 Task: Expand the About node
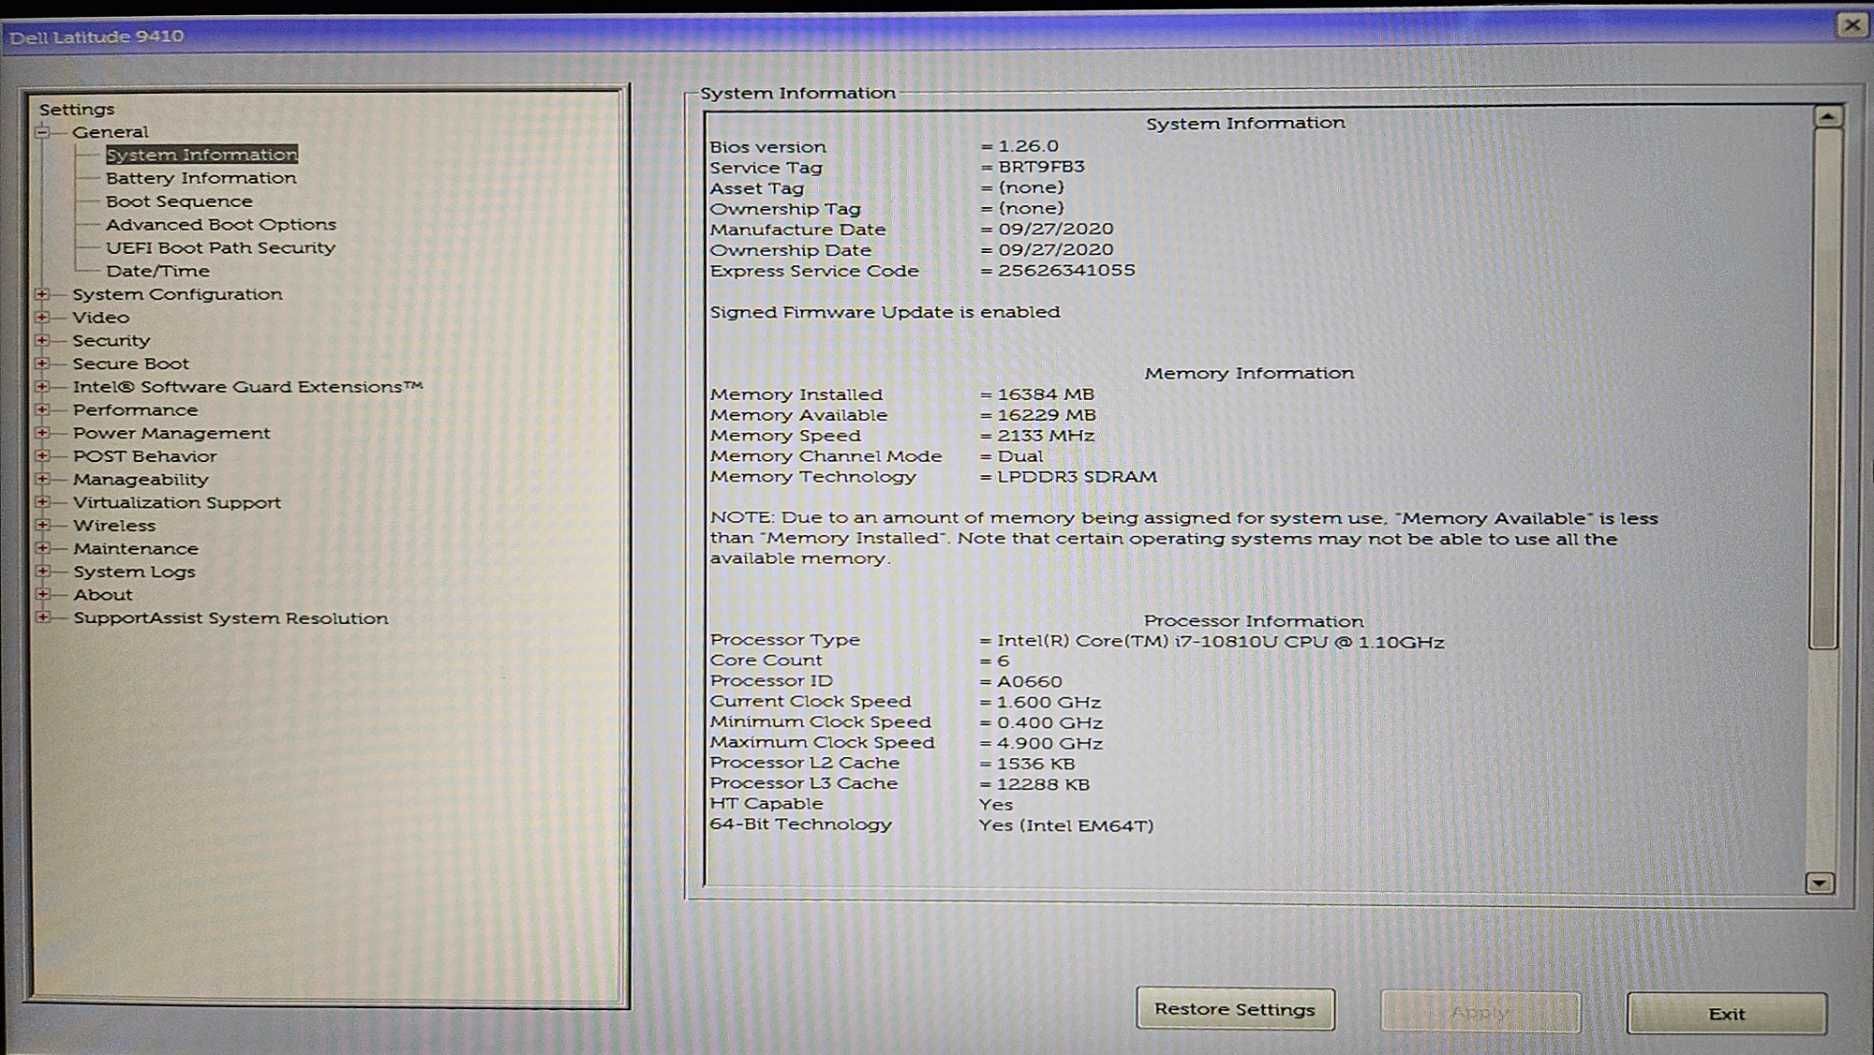point(43,594)
